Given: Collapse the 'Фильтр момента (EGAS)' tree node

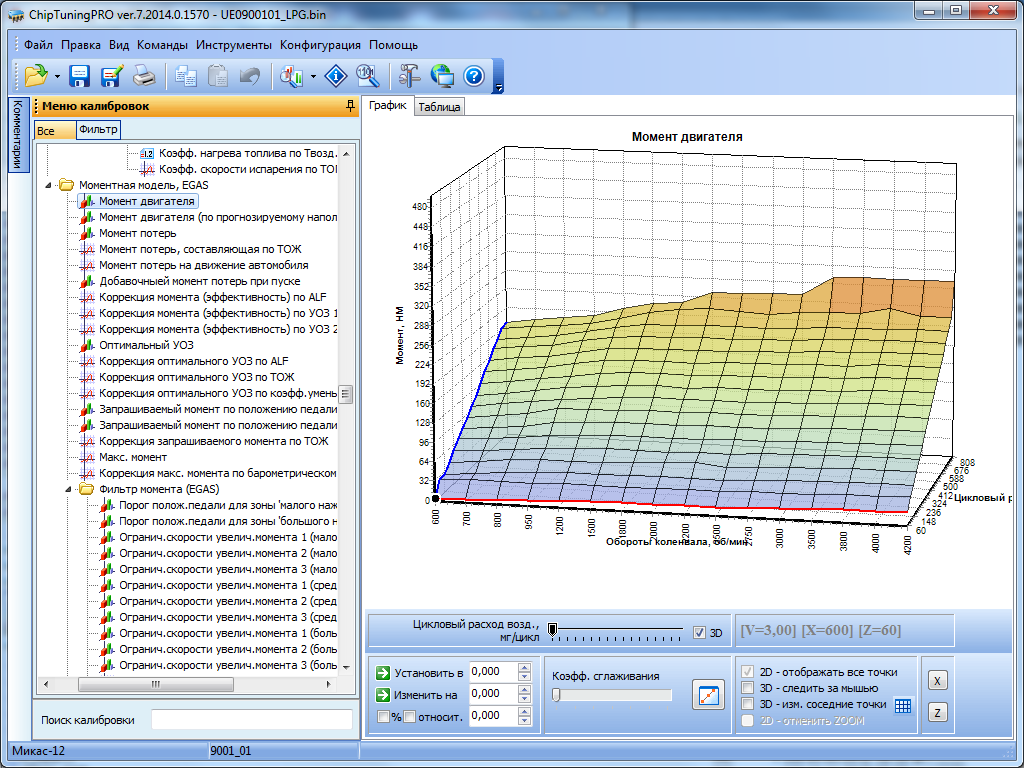Looking at the screenshot, I should pyautogui.click(x=70, y=489).
